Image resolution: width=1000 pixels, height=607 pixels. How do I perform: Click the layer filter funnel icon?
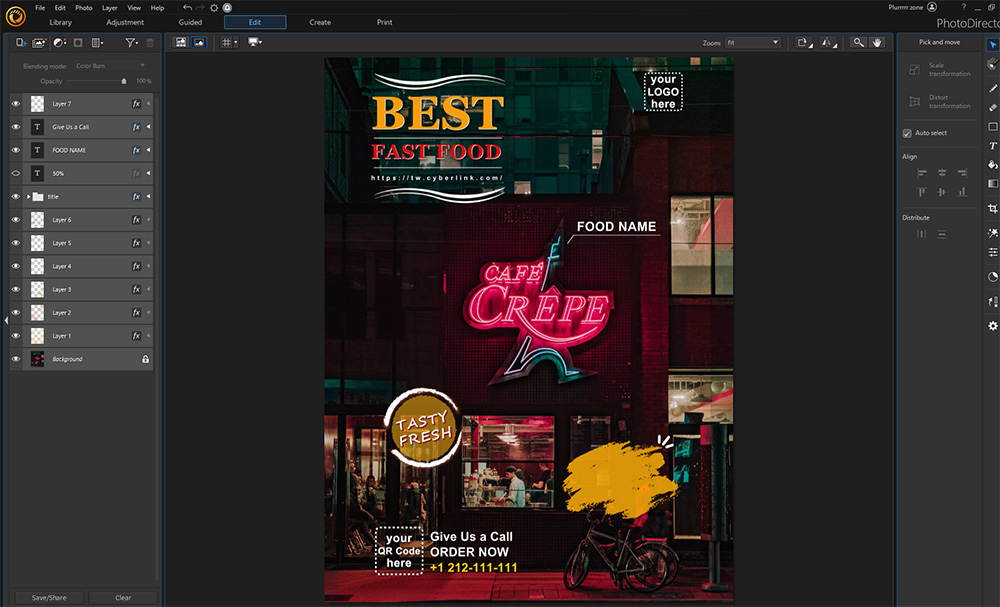[130, 43]
